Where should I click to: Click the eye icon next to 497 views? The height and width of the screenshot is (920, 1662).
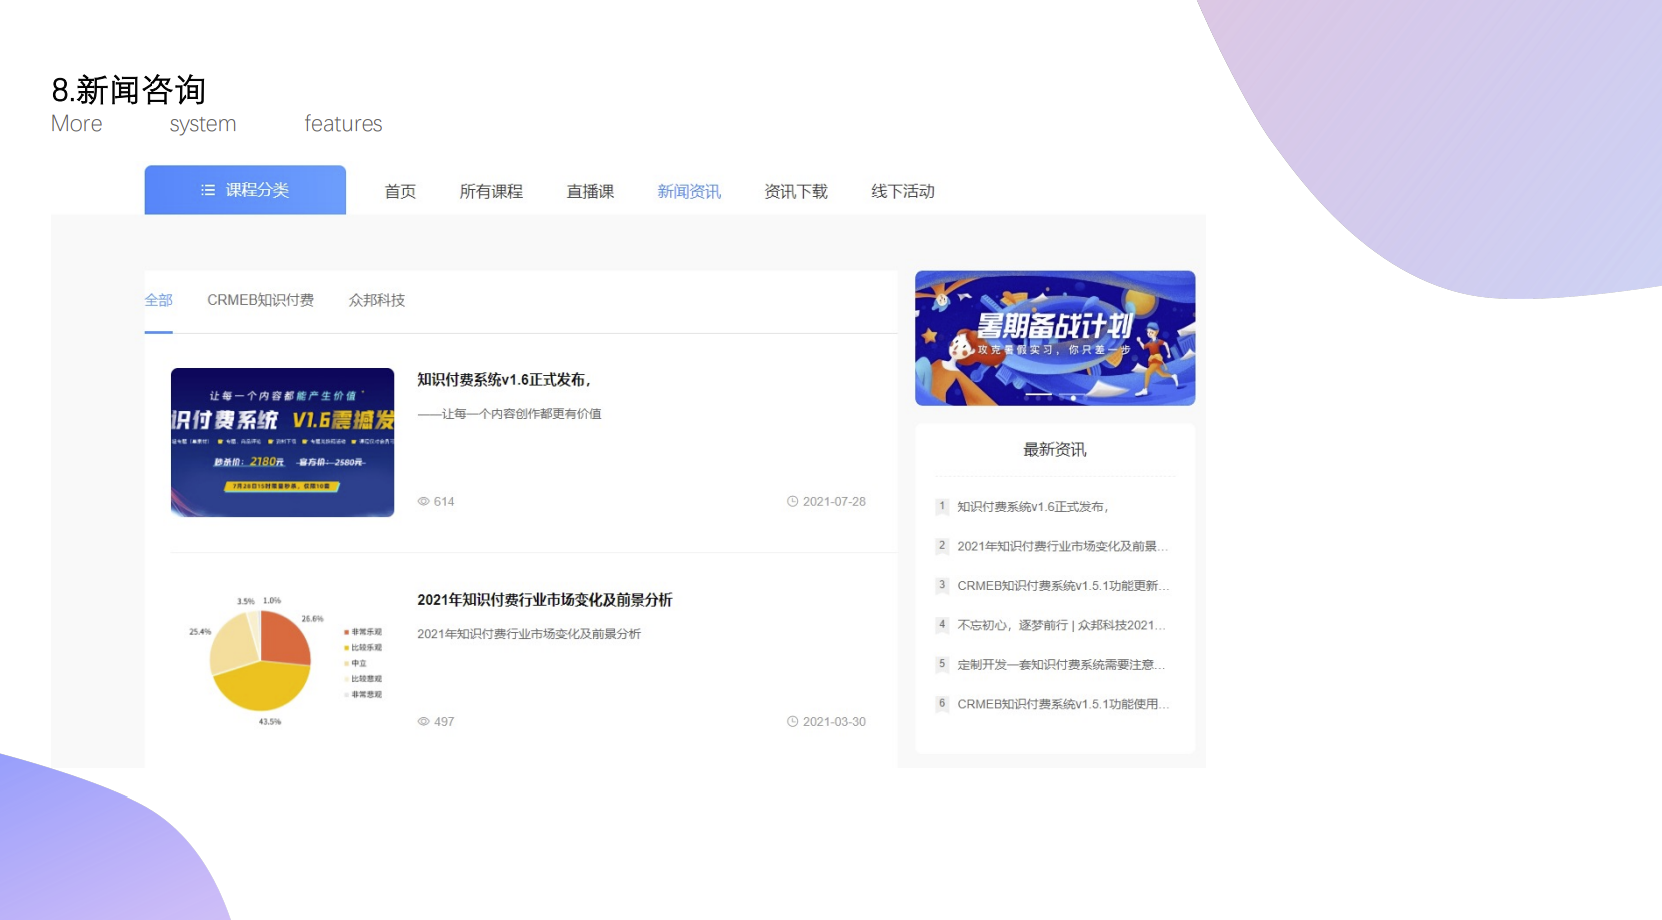point(423,722)
